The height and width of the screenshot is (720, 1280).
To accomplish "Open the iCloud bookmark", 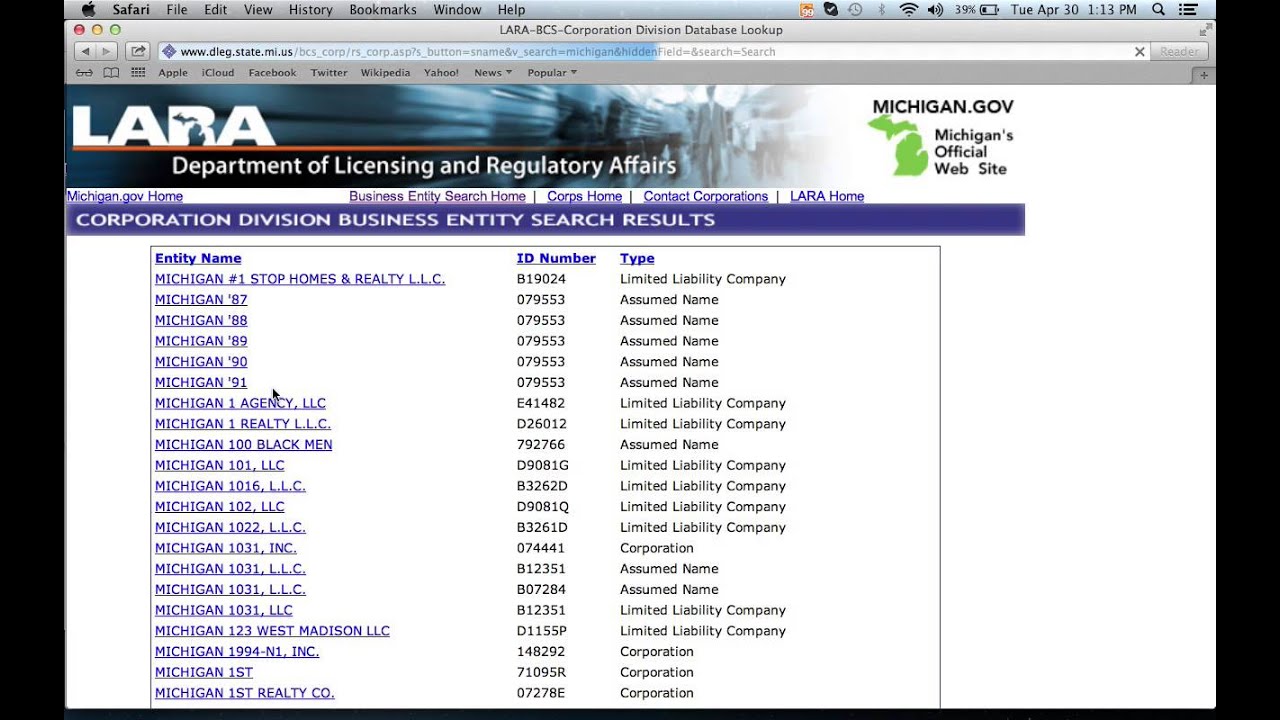I will [218, 72].
